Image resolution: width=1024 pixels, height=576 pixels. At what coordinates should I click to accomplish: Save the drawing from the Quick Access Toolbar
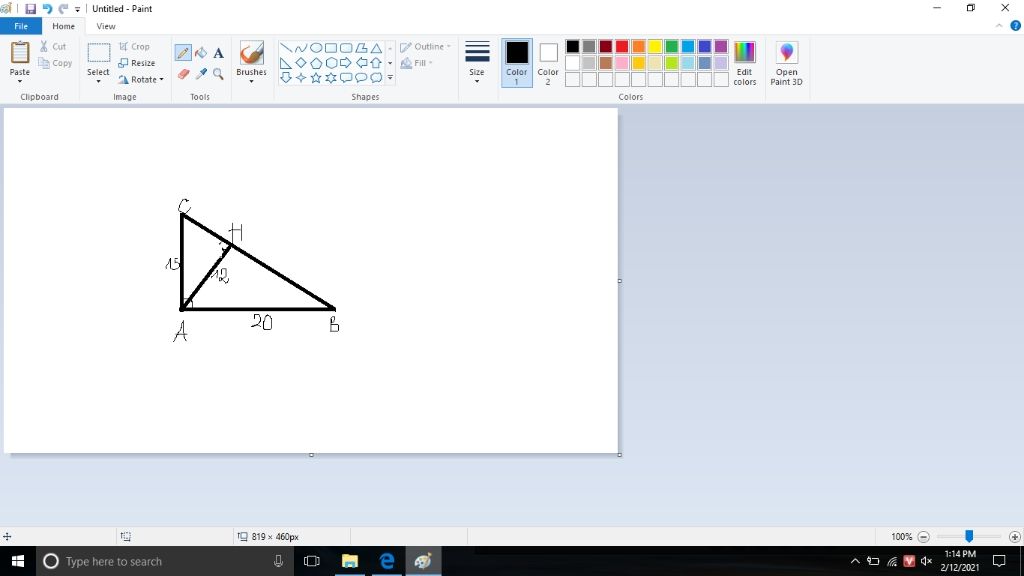coord(30,8)
